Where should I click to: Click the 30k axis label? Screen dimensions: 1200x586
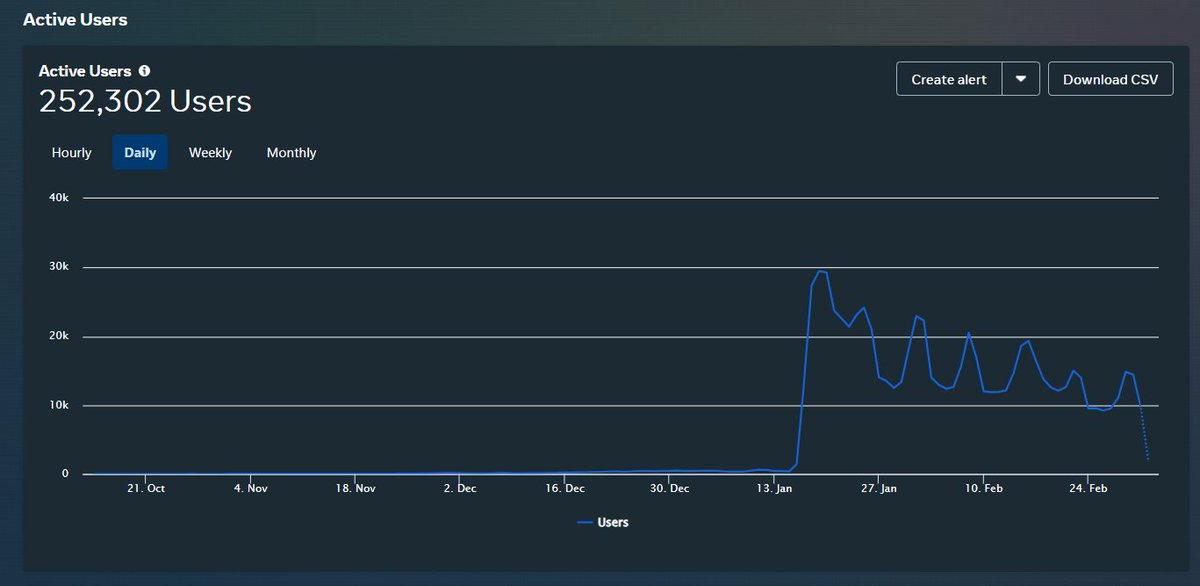coord(58,267)
